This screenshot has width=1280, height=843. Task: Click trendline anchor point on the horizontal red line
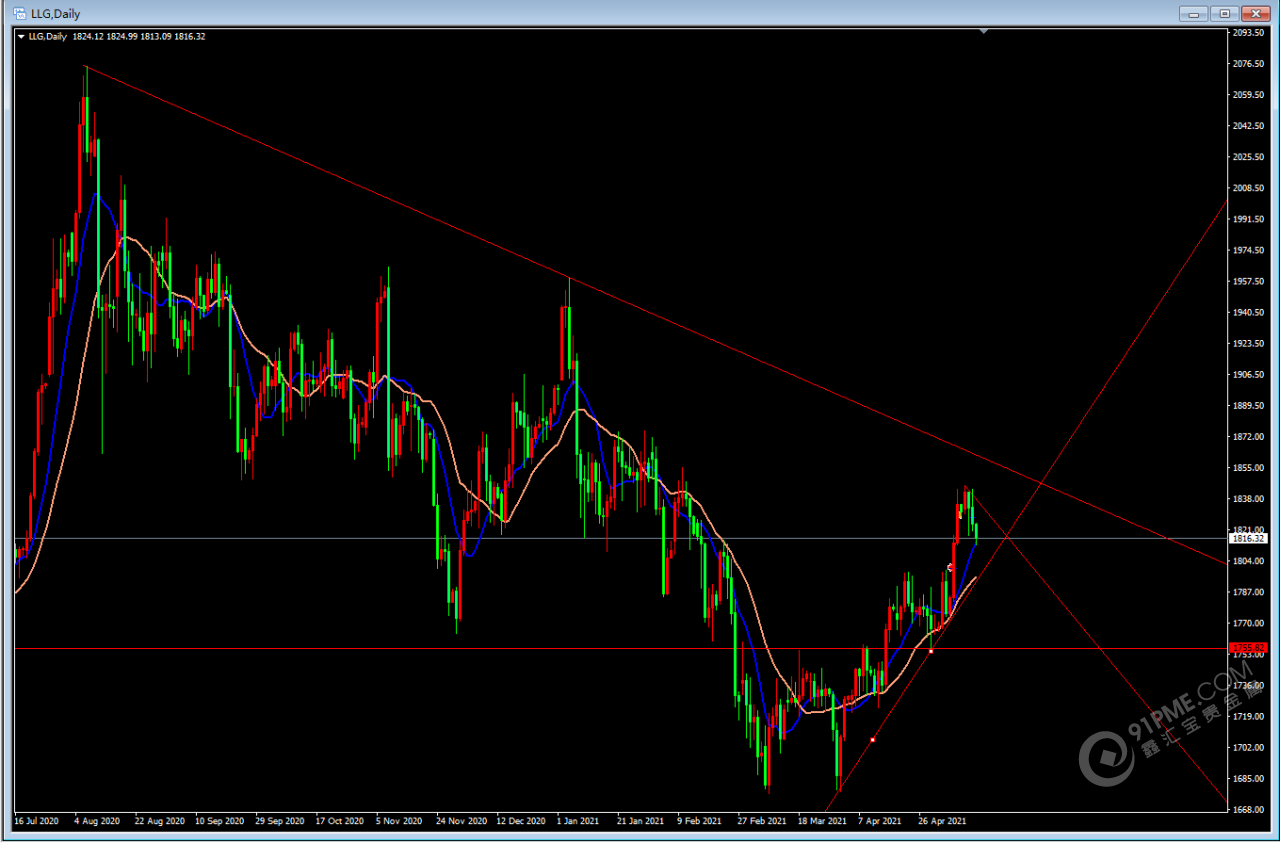coord(931,652)
